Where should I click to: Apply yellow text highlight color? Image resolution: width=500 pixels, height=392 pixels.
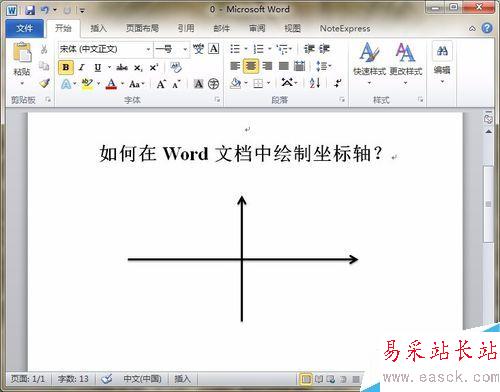(87, 84)
